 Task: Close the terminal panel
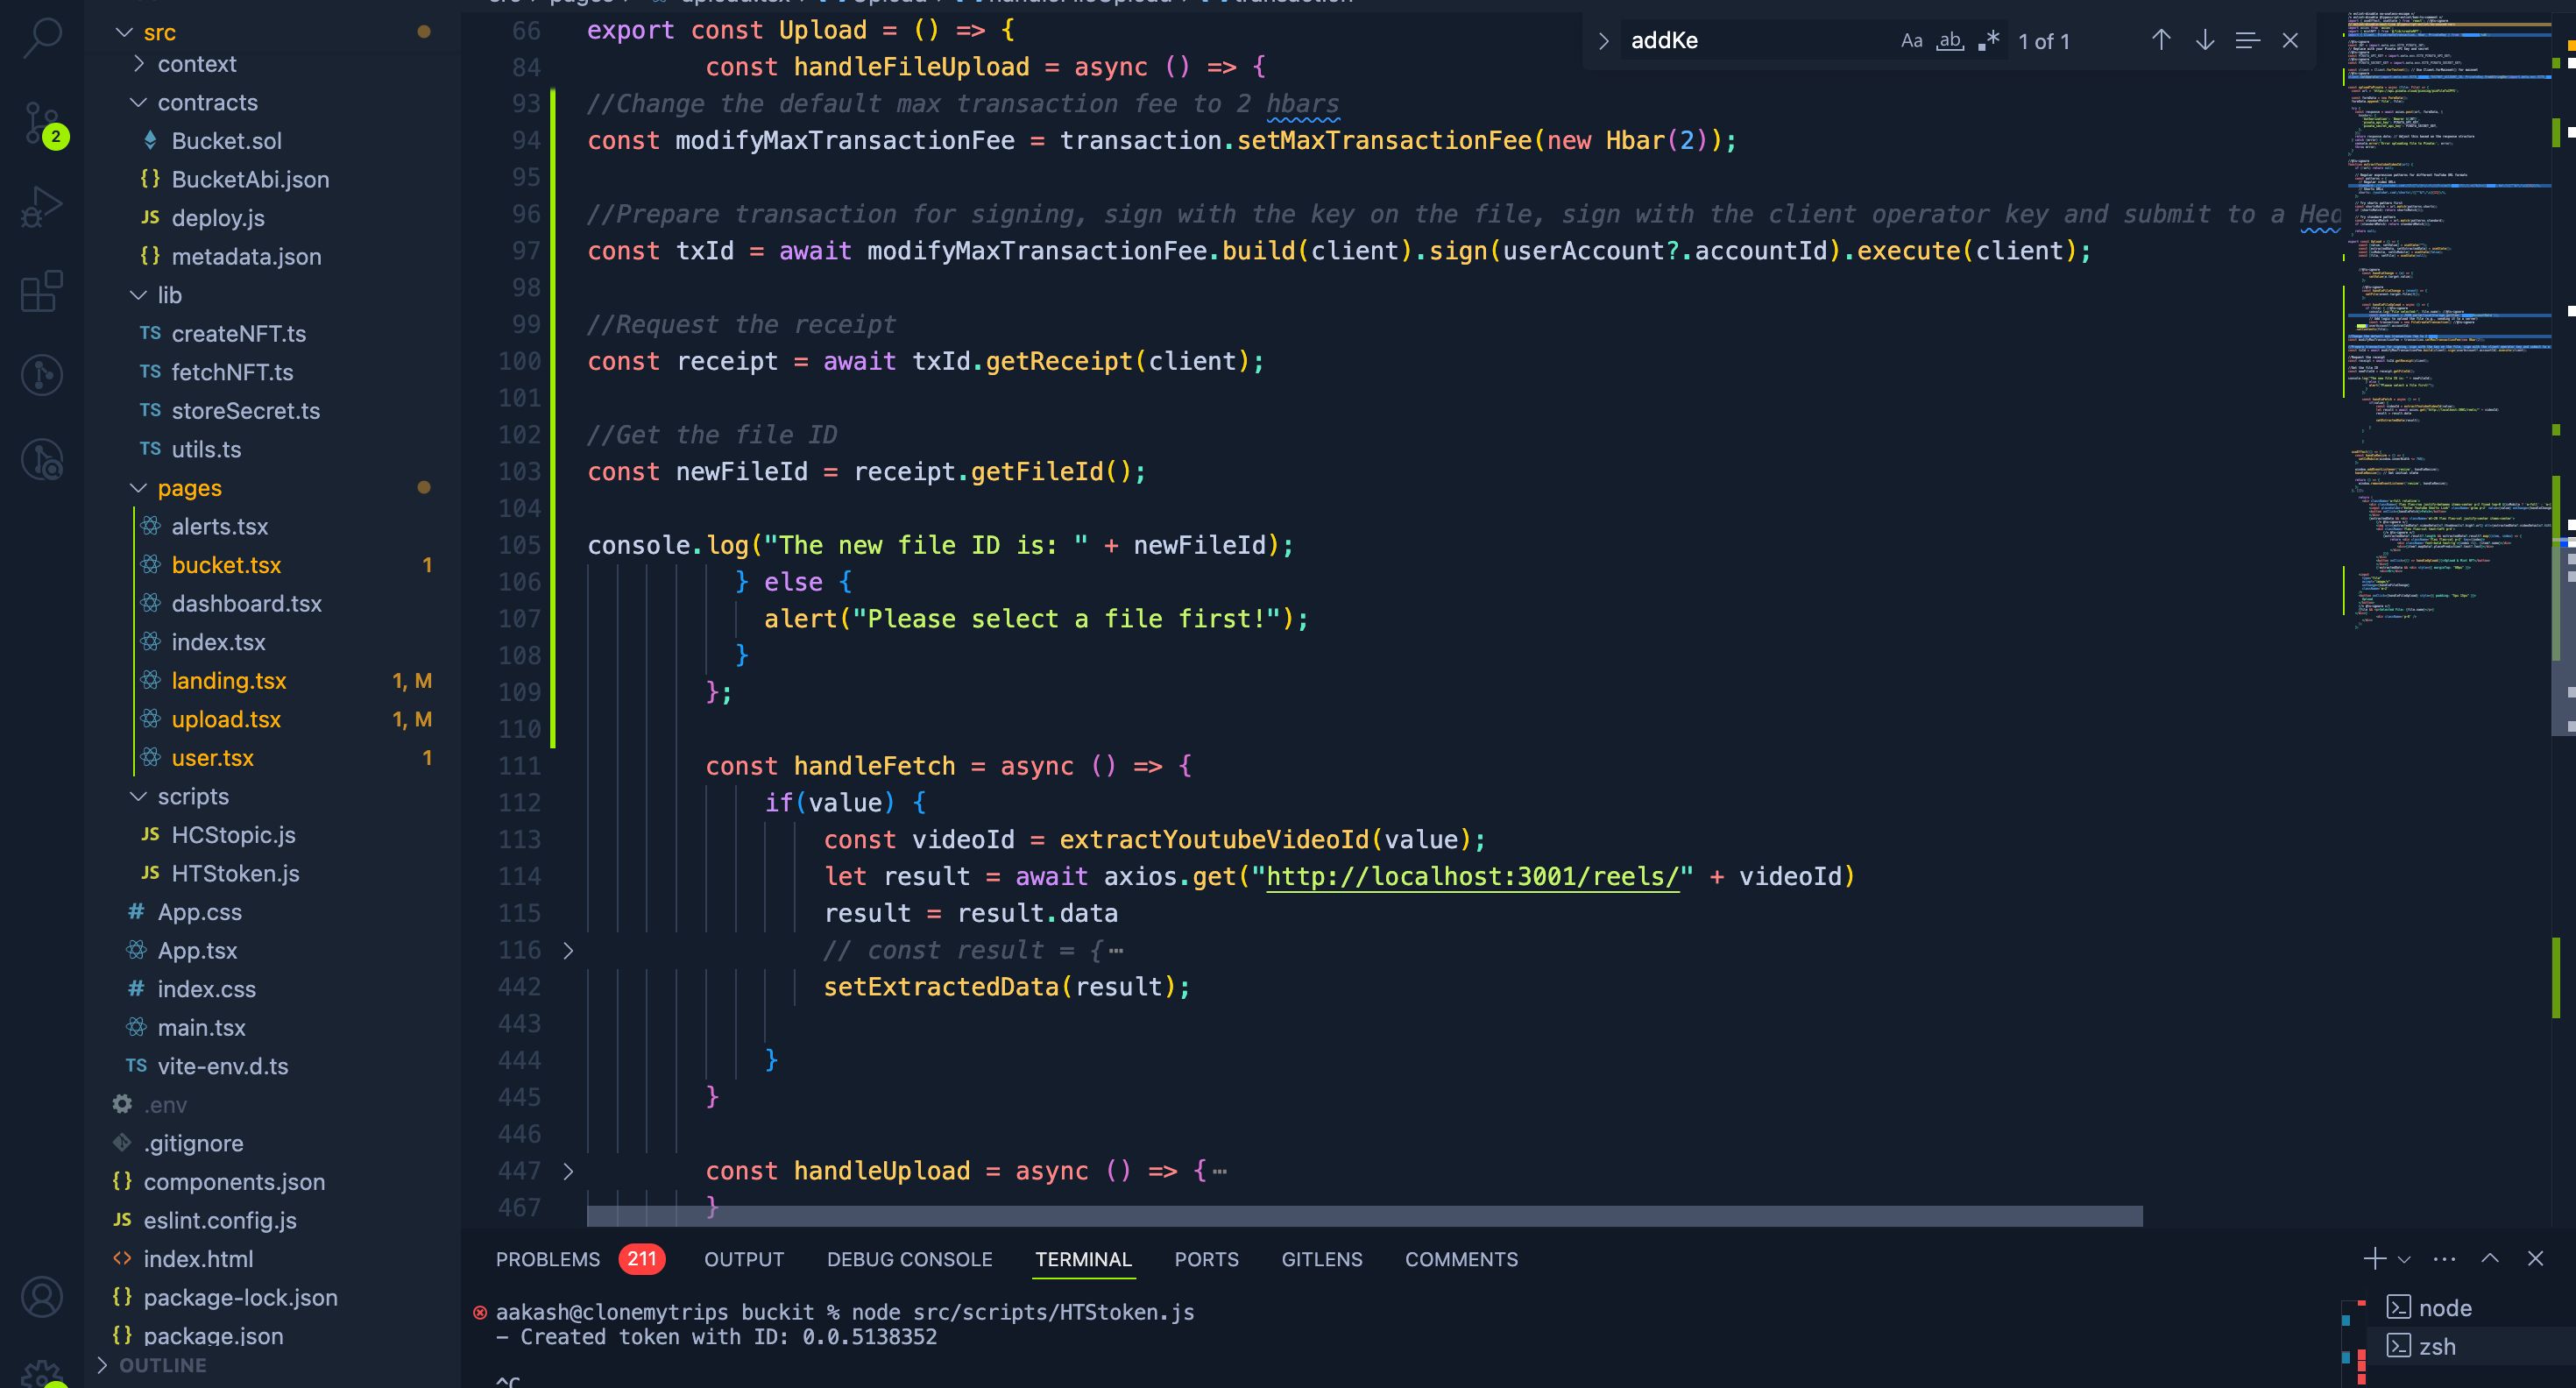(x=2535, y=1258)
